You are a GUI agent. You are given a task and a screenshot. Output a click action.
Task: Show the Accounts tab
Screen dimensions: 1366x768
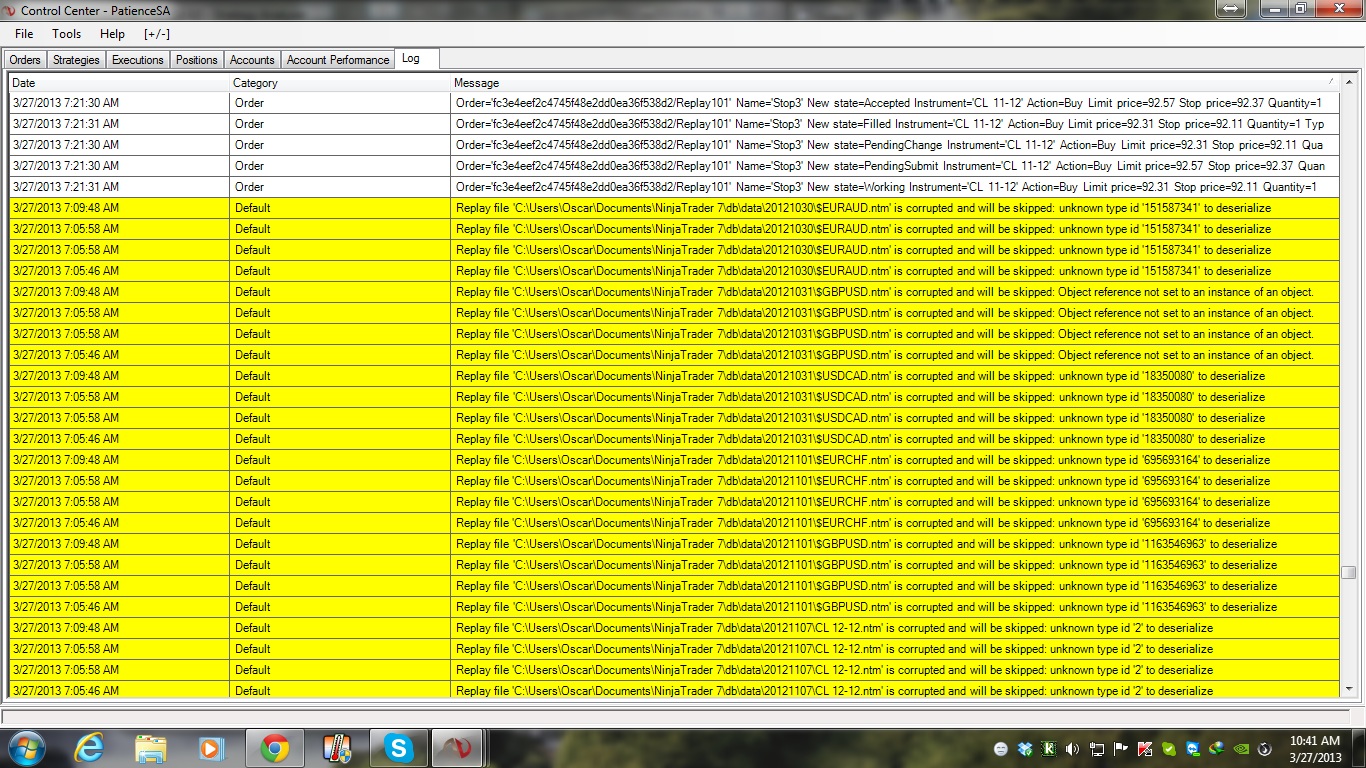pyautogui.click(x=252, y=60)
